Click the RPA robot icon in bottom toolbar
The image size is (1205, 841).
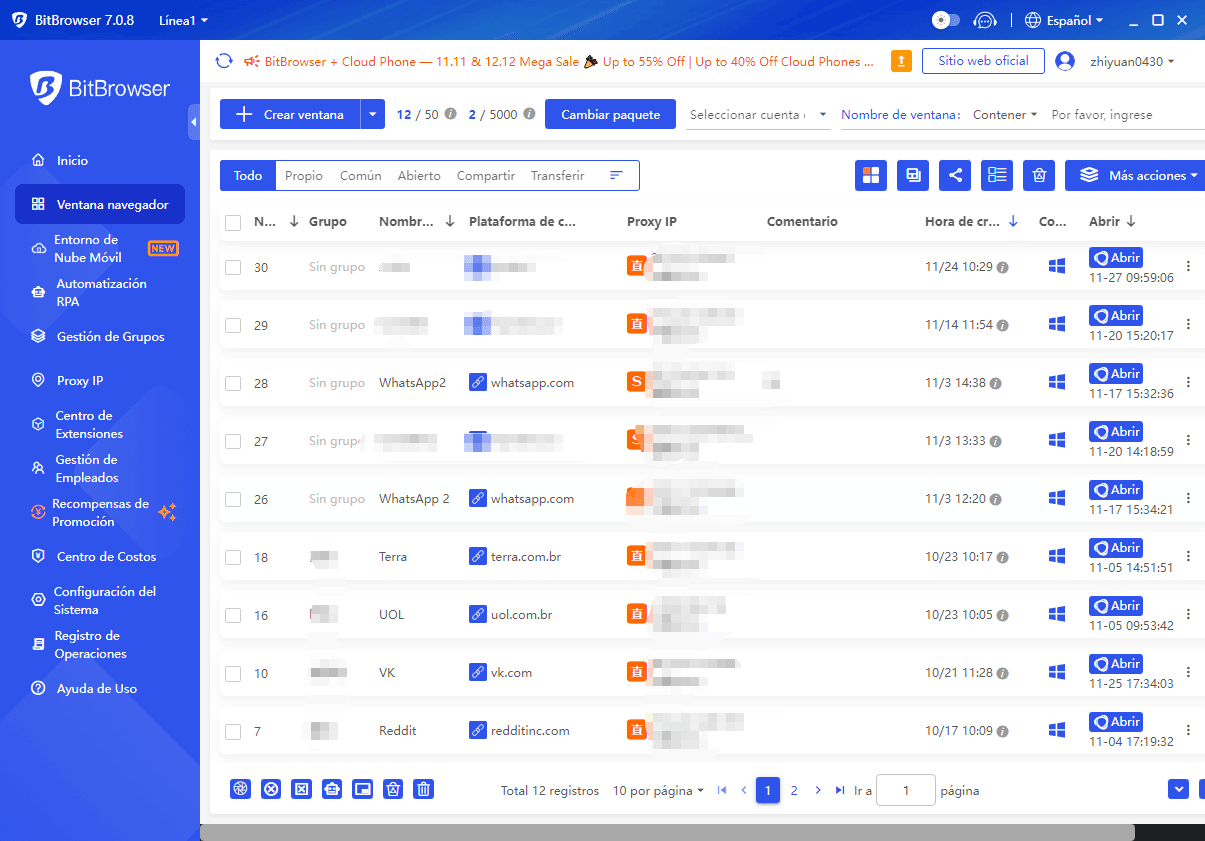pos(332,789)
